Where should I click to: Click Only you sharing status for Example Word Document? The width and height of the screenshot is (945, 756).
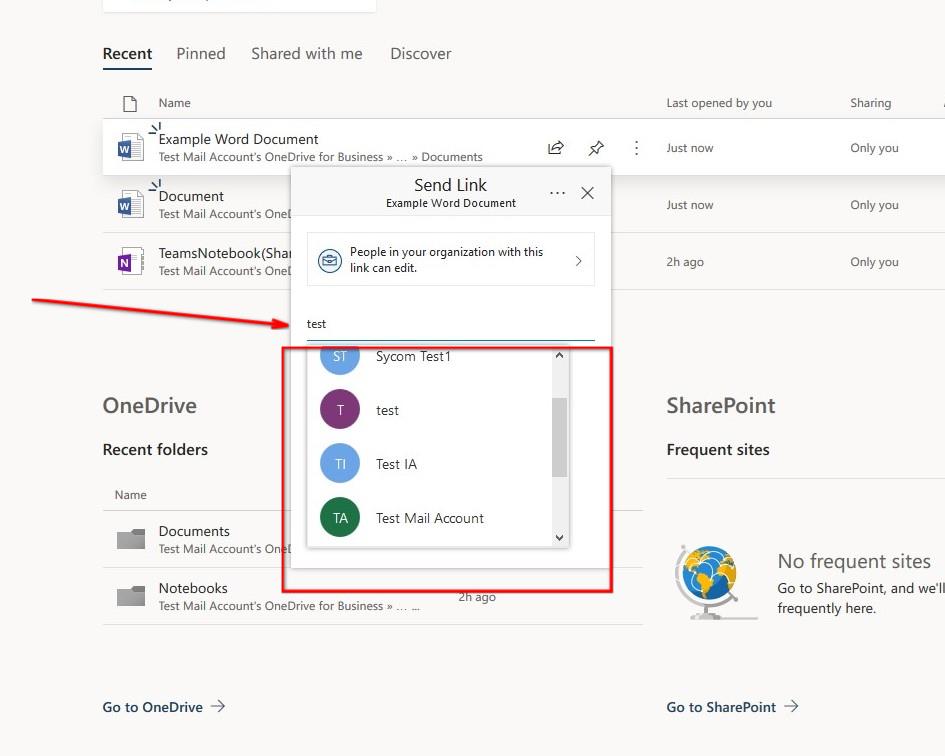[874, 148]
